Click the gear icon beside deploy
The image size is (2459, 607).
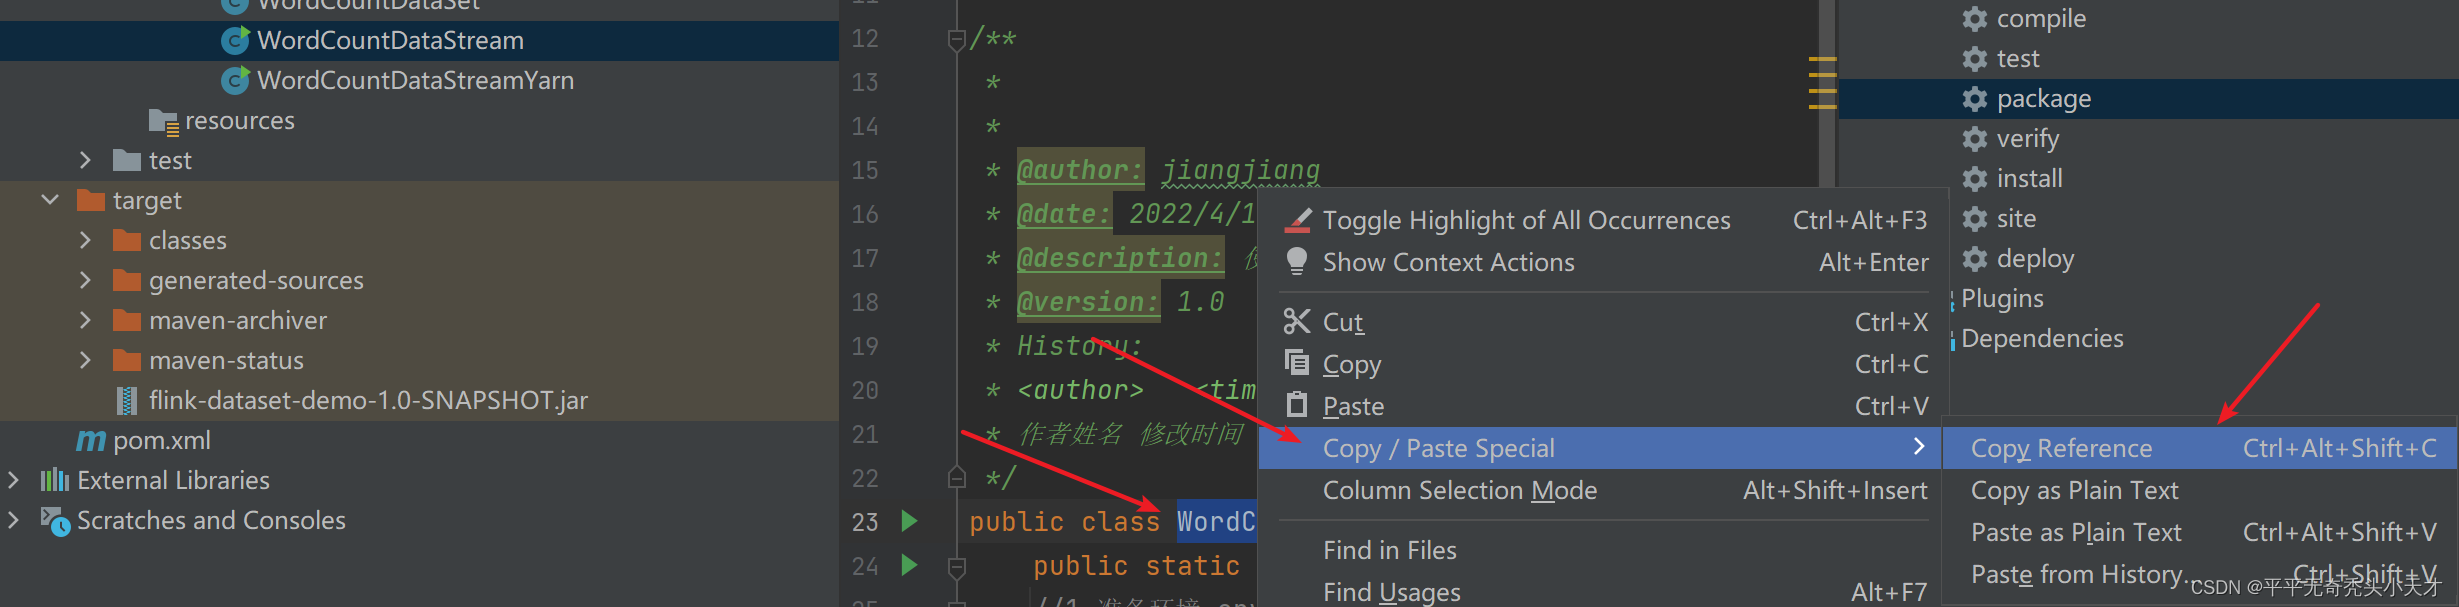(x=1975, y=259)
